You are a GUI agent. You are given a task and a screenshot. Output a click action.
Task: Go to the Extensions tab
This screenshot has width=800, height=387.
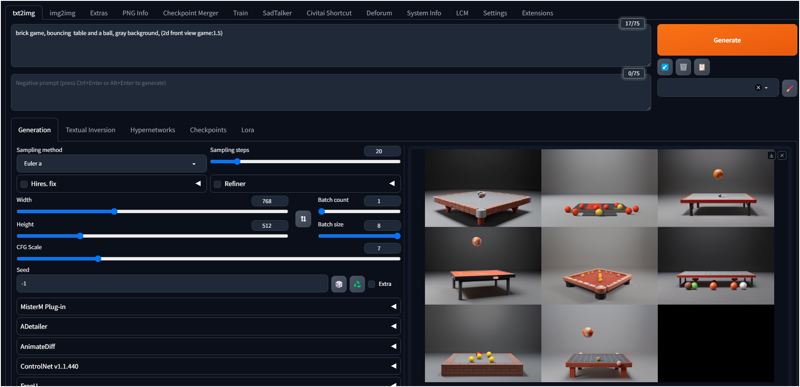[x=537, y=13]
